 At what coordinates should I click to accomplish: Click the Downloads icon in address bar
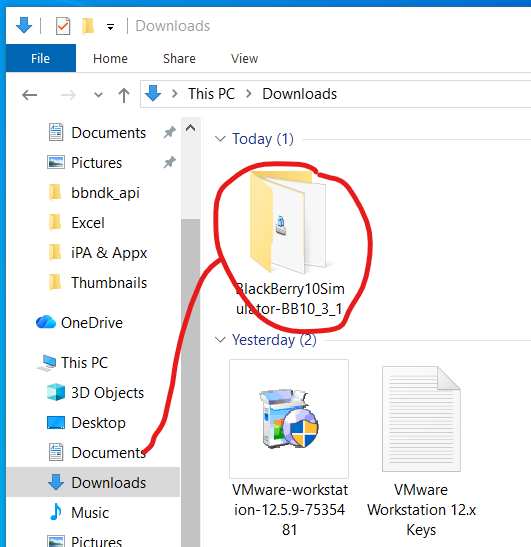coord(153,93)
